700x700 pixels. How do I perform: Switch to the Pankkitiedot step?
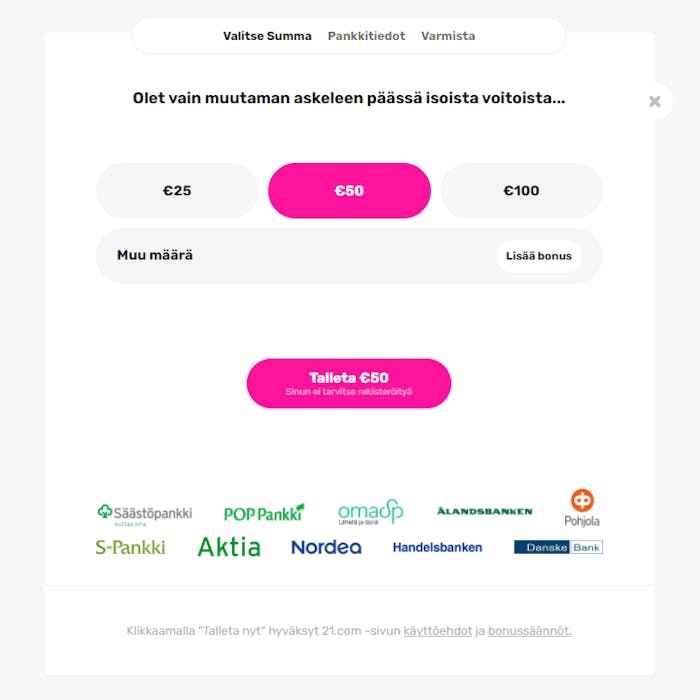[x=367, y=36]
